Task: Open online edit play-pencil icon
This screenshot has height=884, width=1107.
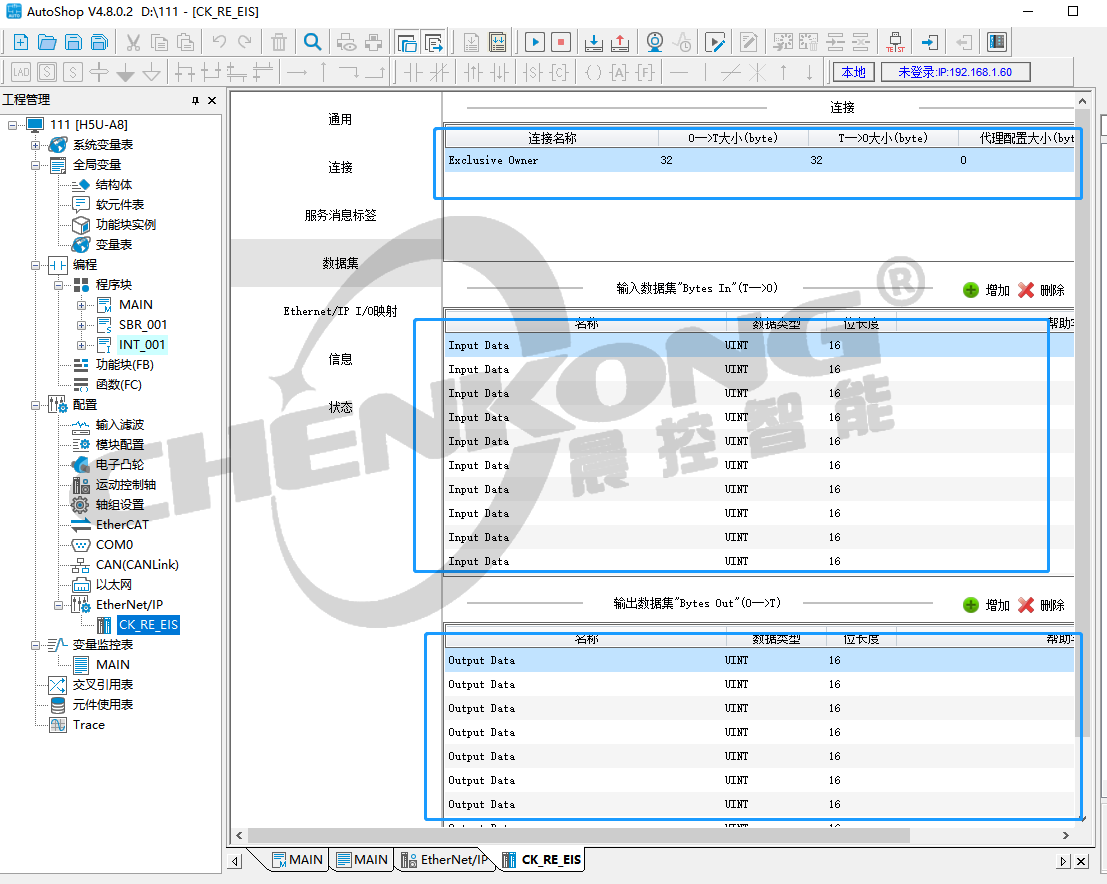Action: (x=715, y=42)
